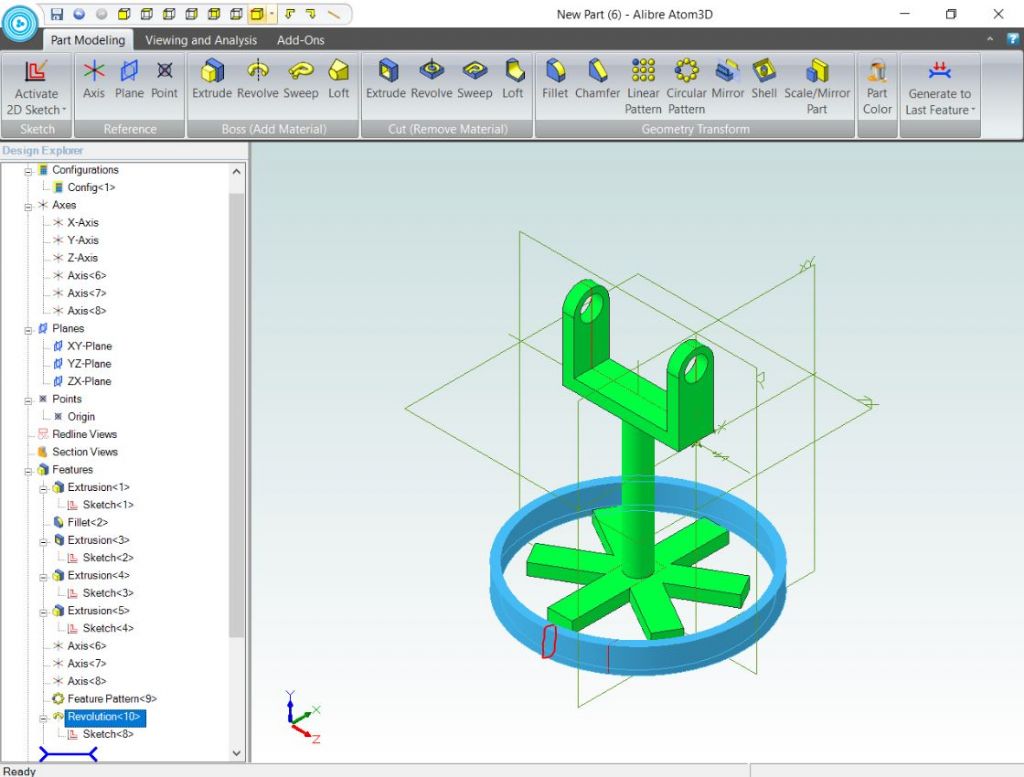Insert a reference Axis
1024x777 pixels.
(x=93, y=79)
